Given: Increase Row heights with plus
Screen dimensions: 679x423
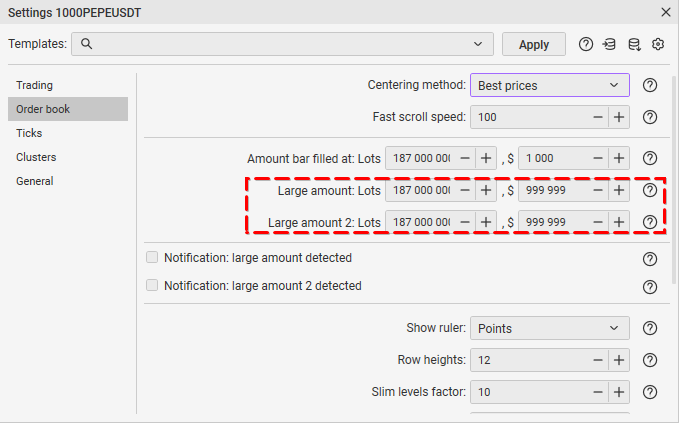Looking at the screenshot, I should tap(619, 360).
